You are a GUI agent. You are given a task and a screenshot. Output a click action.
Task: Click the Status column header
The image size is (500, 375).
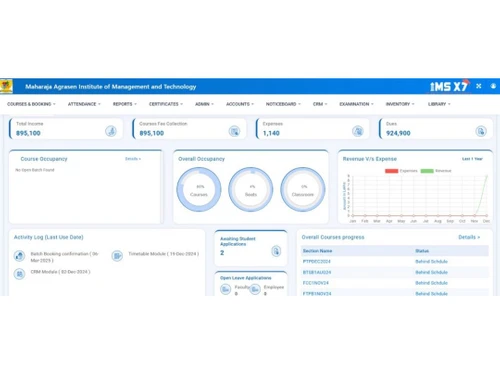click(422, 251)
